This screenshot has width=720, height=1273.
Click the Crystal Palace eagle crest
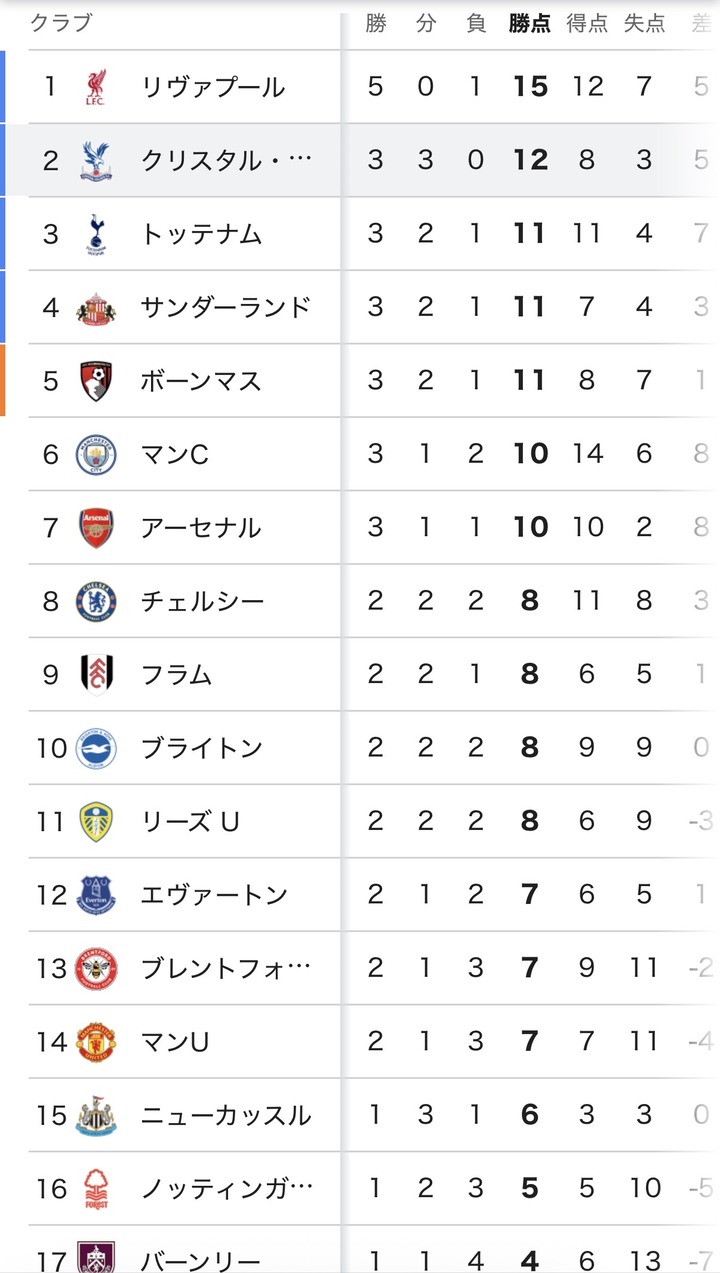96,160
